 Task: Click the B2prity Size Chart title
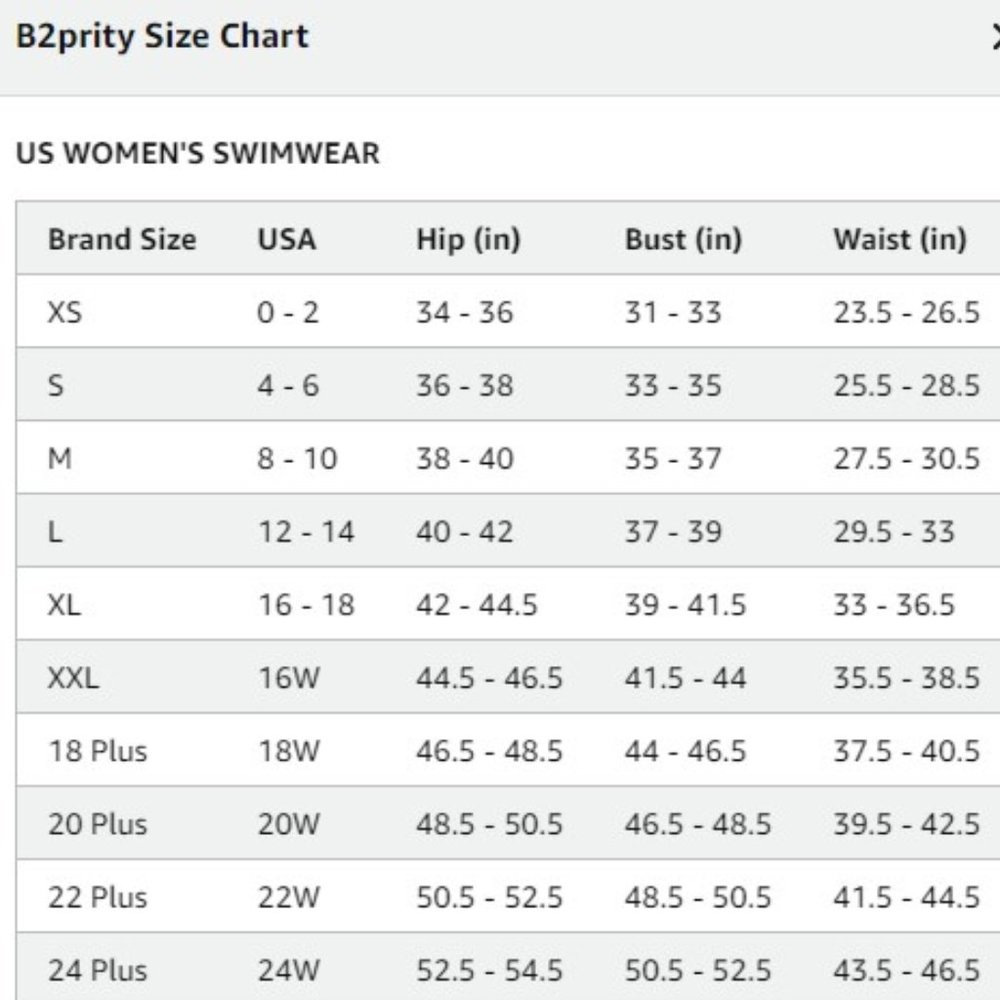[x=162, y=36]
